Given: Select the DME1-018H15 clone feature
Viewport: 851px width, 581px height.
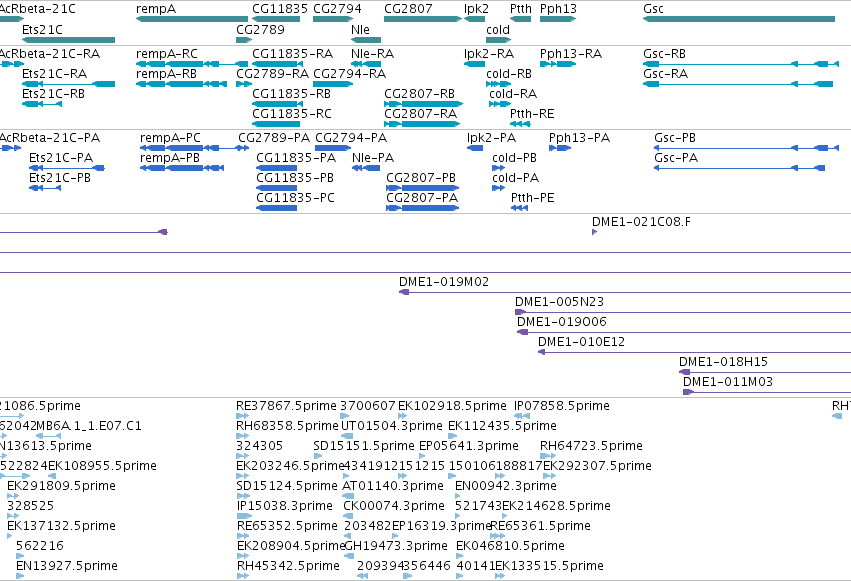Looking at the screenshot, I should point(765,372).
